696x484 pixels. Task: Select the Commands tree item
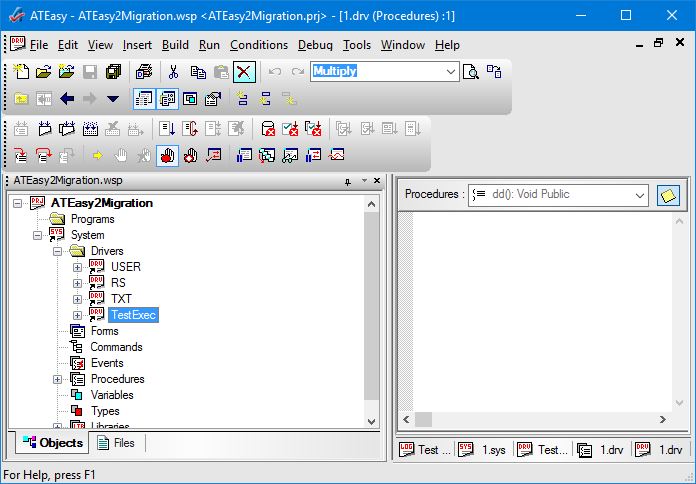[116, 347]
